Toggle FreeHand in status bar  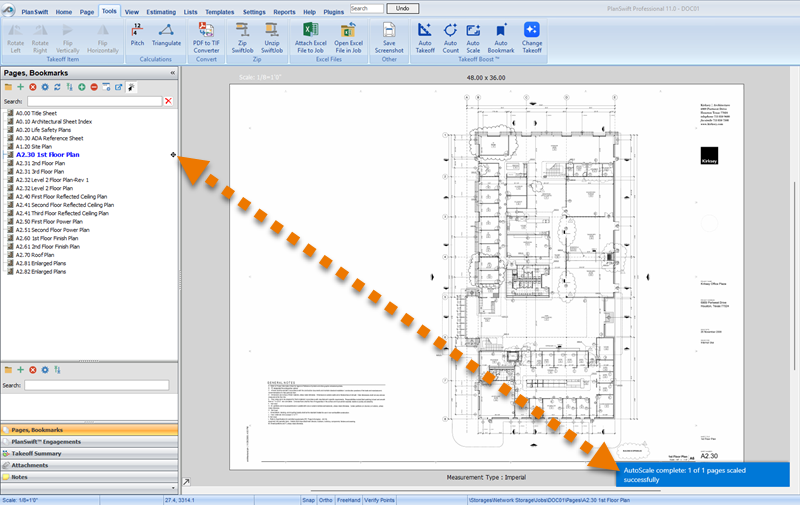tap(348, 500)
